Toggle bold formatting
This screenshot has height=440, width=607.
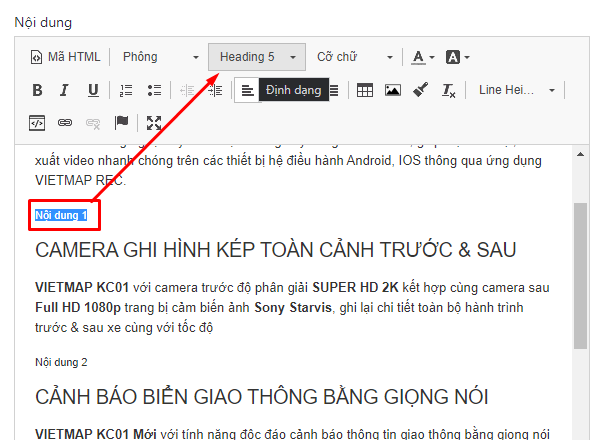[x=37, y=90]
